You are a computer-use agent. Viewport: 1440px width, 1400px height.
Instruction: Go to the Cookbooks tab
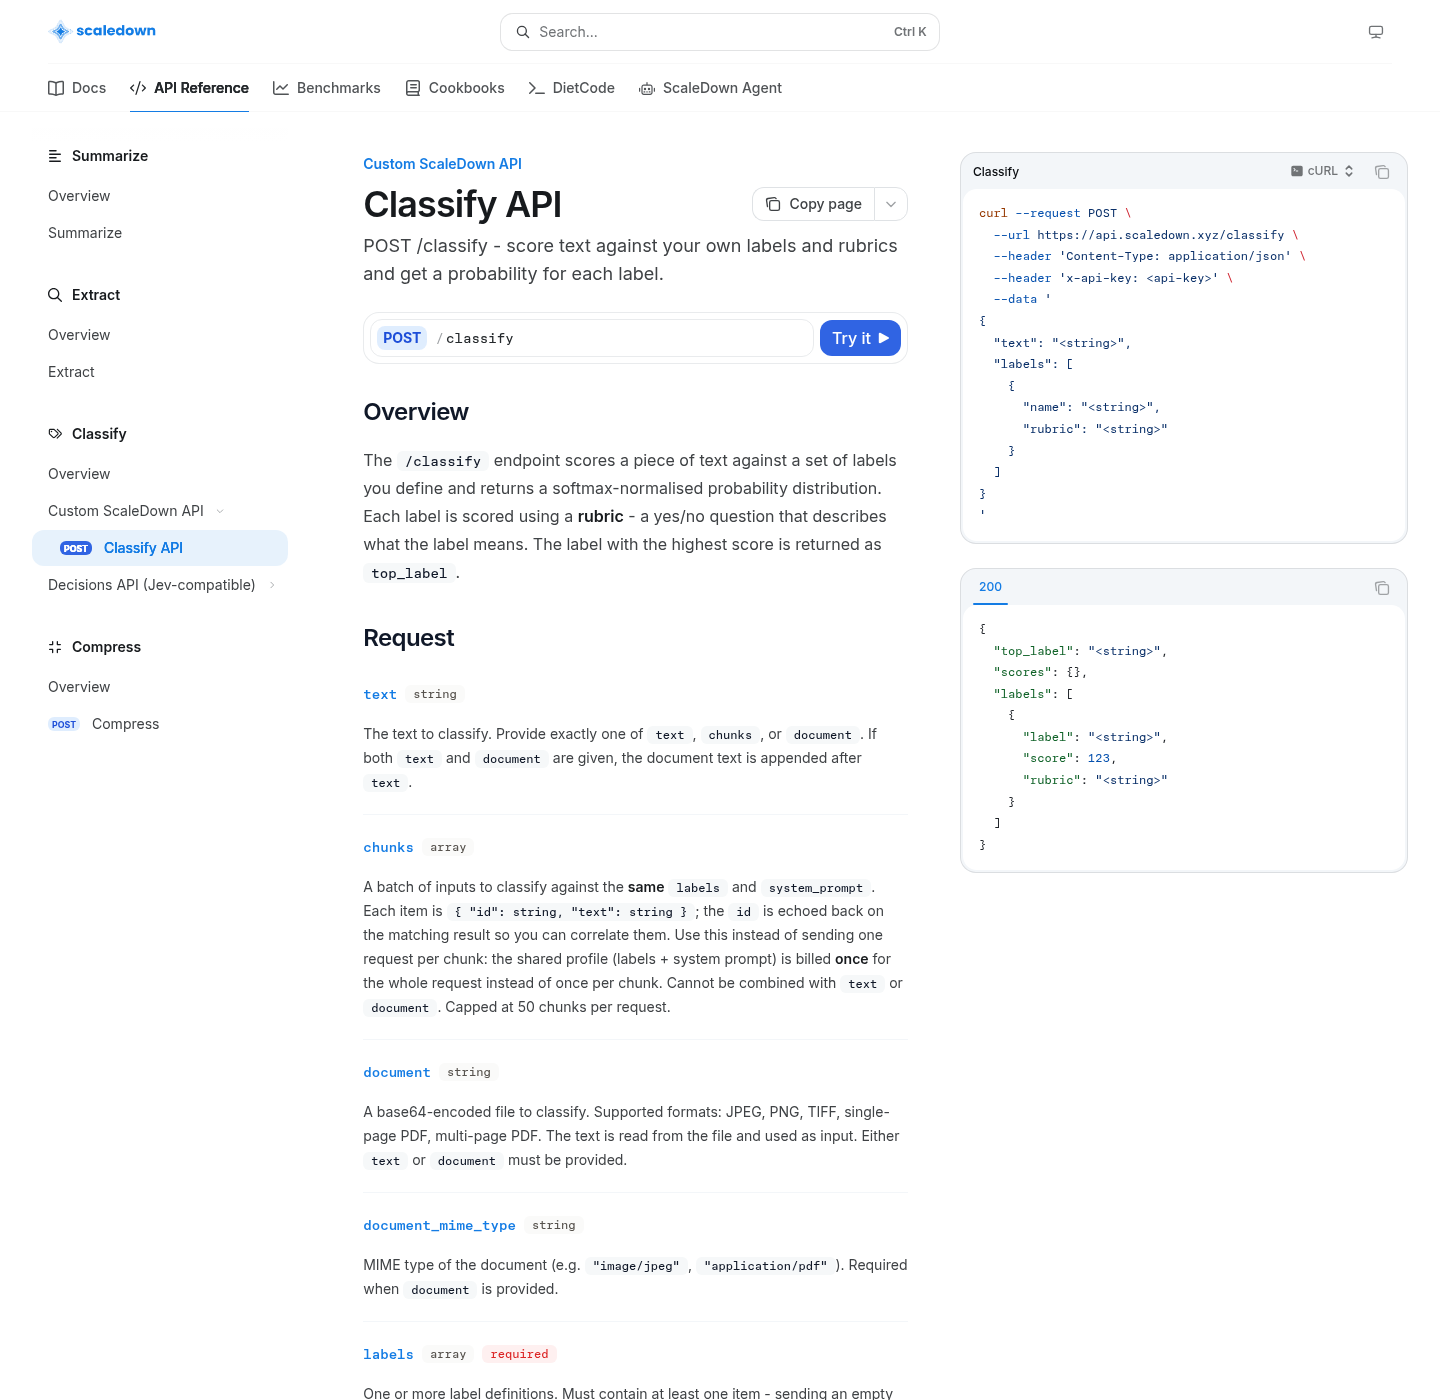click(455, 88)
